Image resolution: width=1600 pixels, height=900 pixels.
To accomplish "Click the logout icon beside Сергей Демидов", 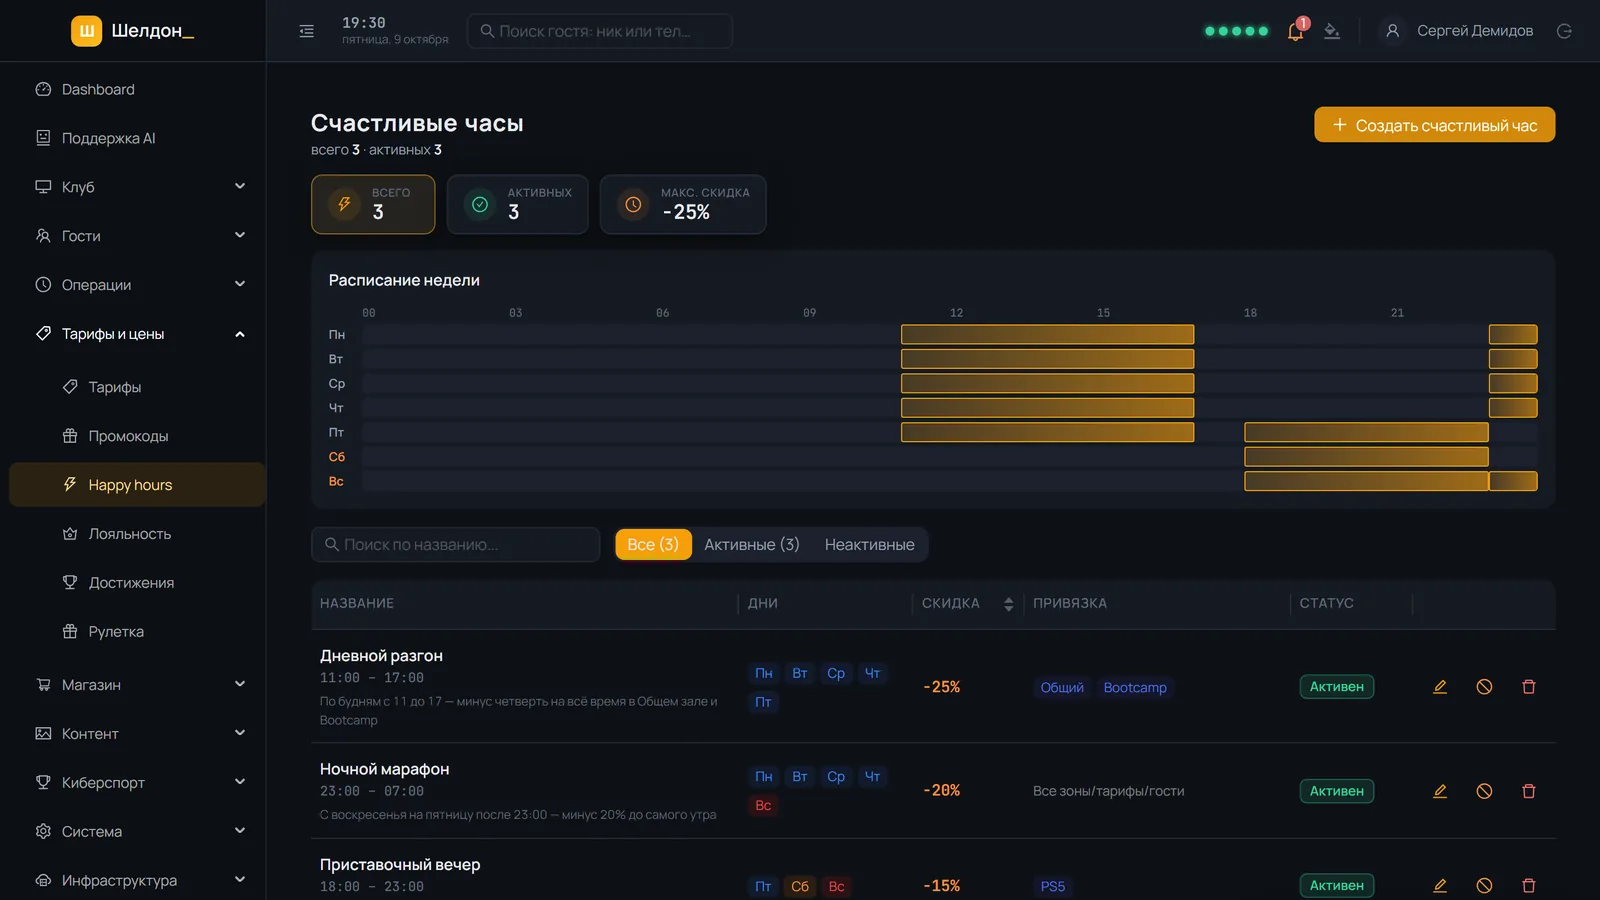I will [x=1564, y=31].
